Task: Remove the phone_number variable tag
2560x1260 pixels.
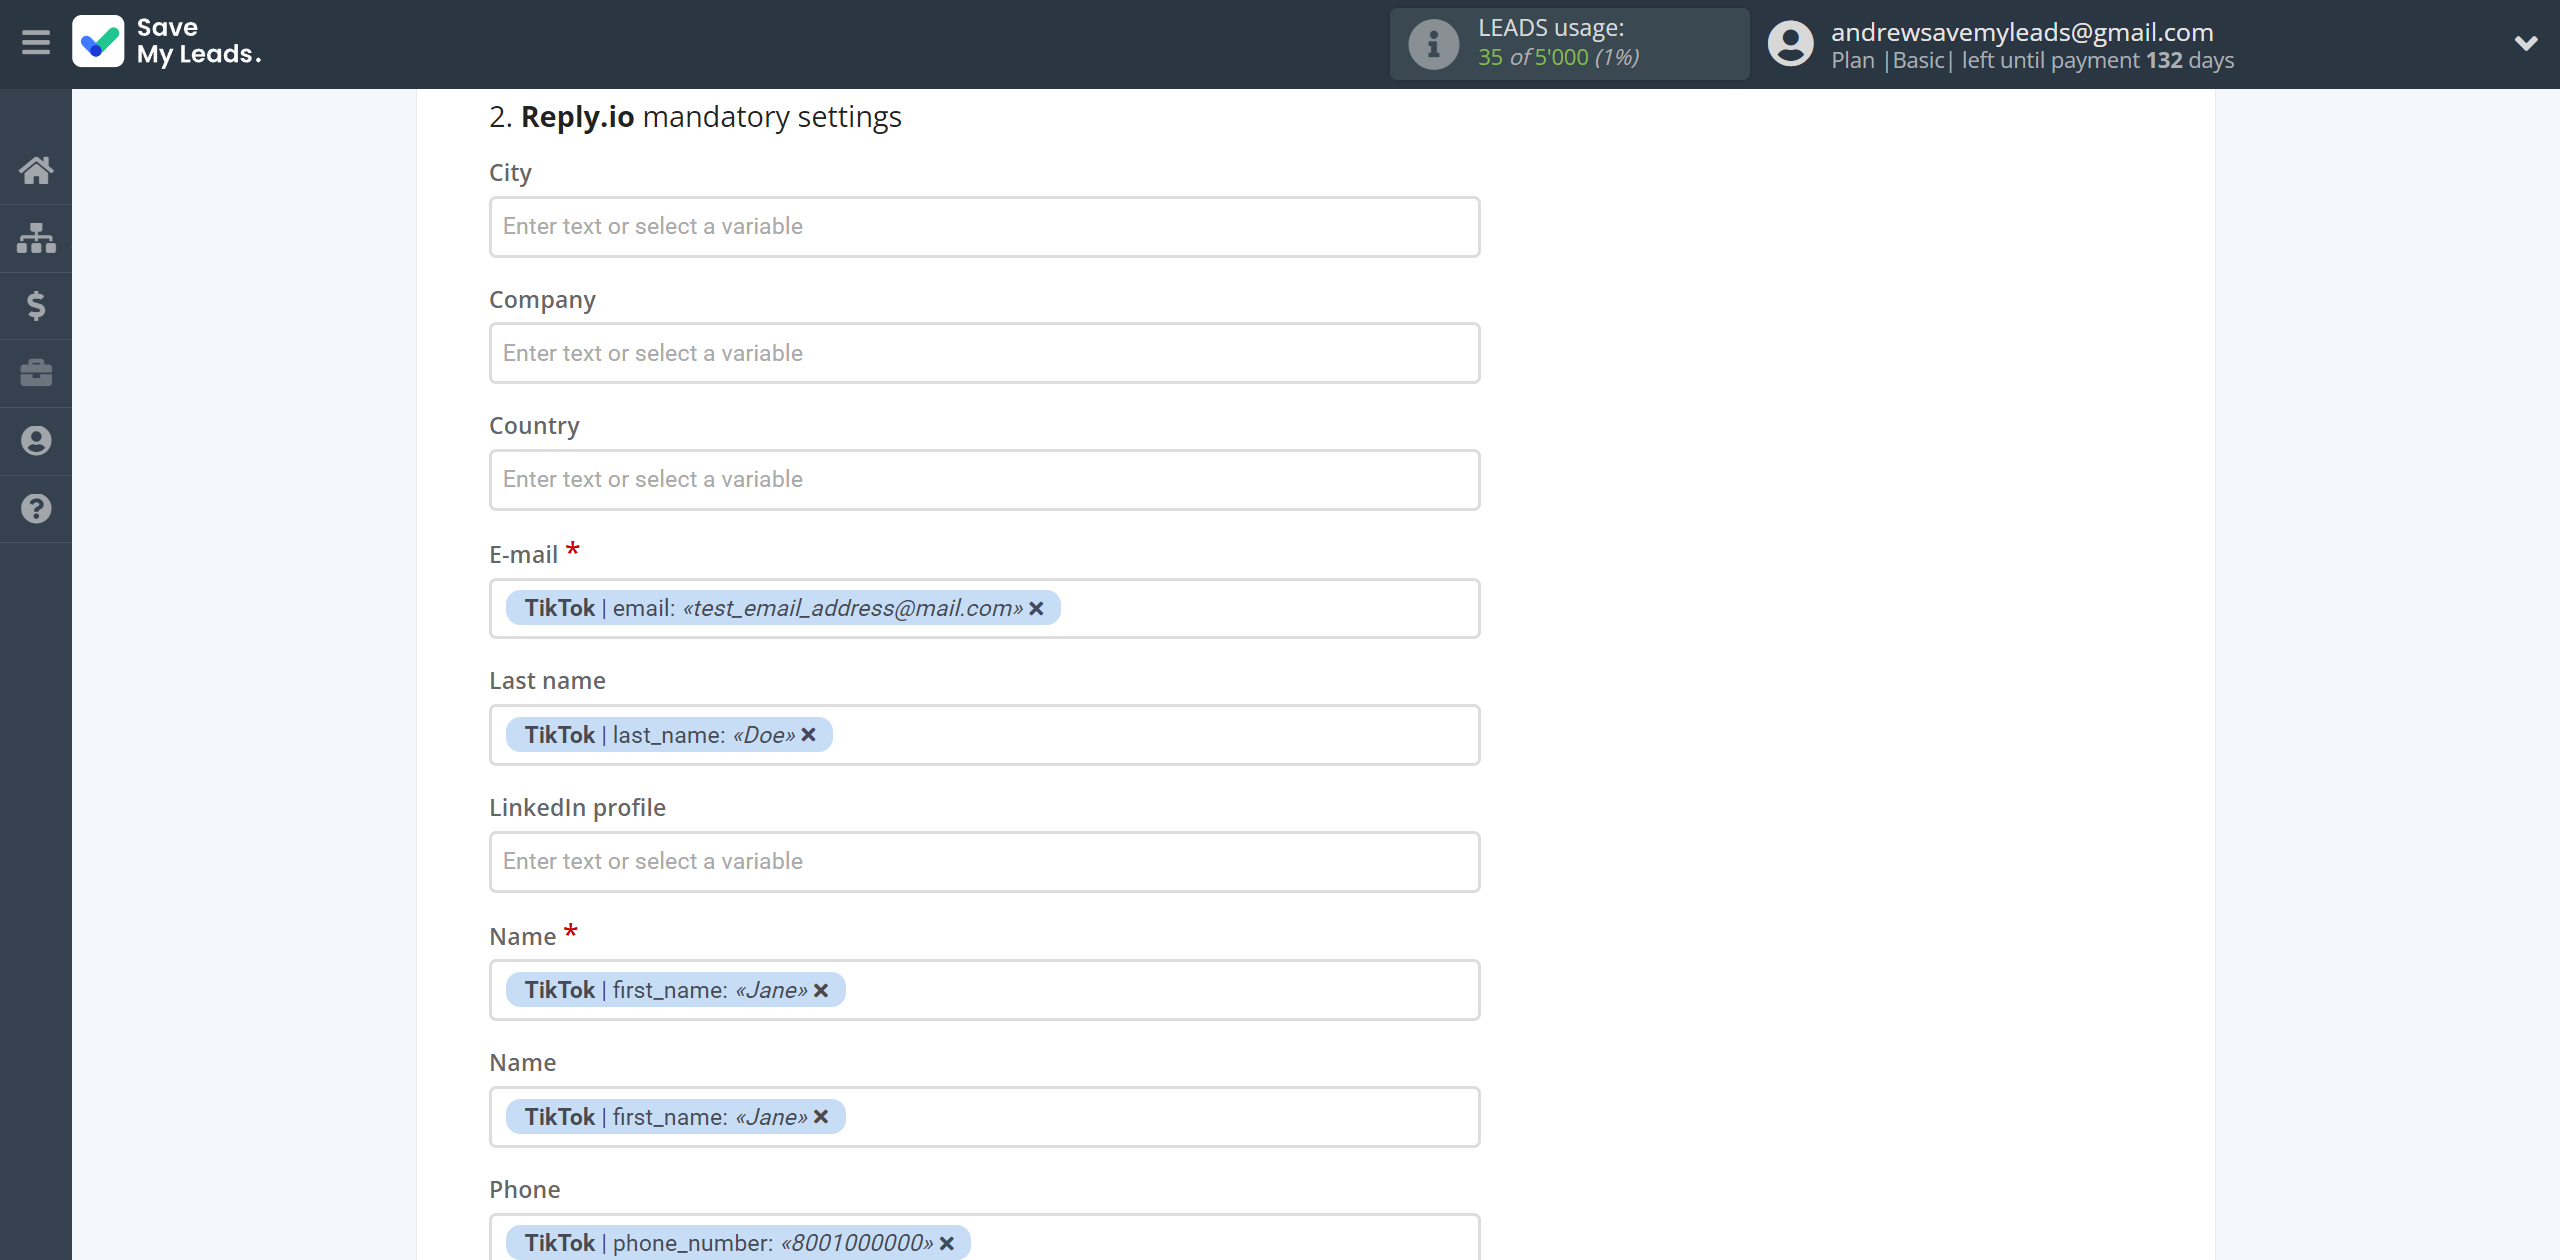Action: tap(947, 1243)
